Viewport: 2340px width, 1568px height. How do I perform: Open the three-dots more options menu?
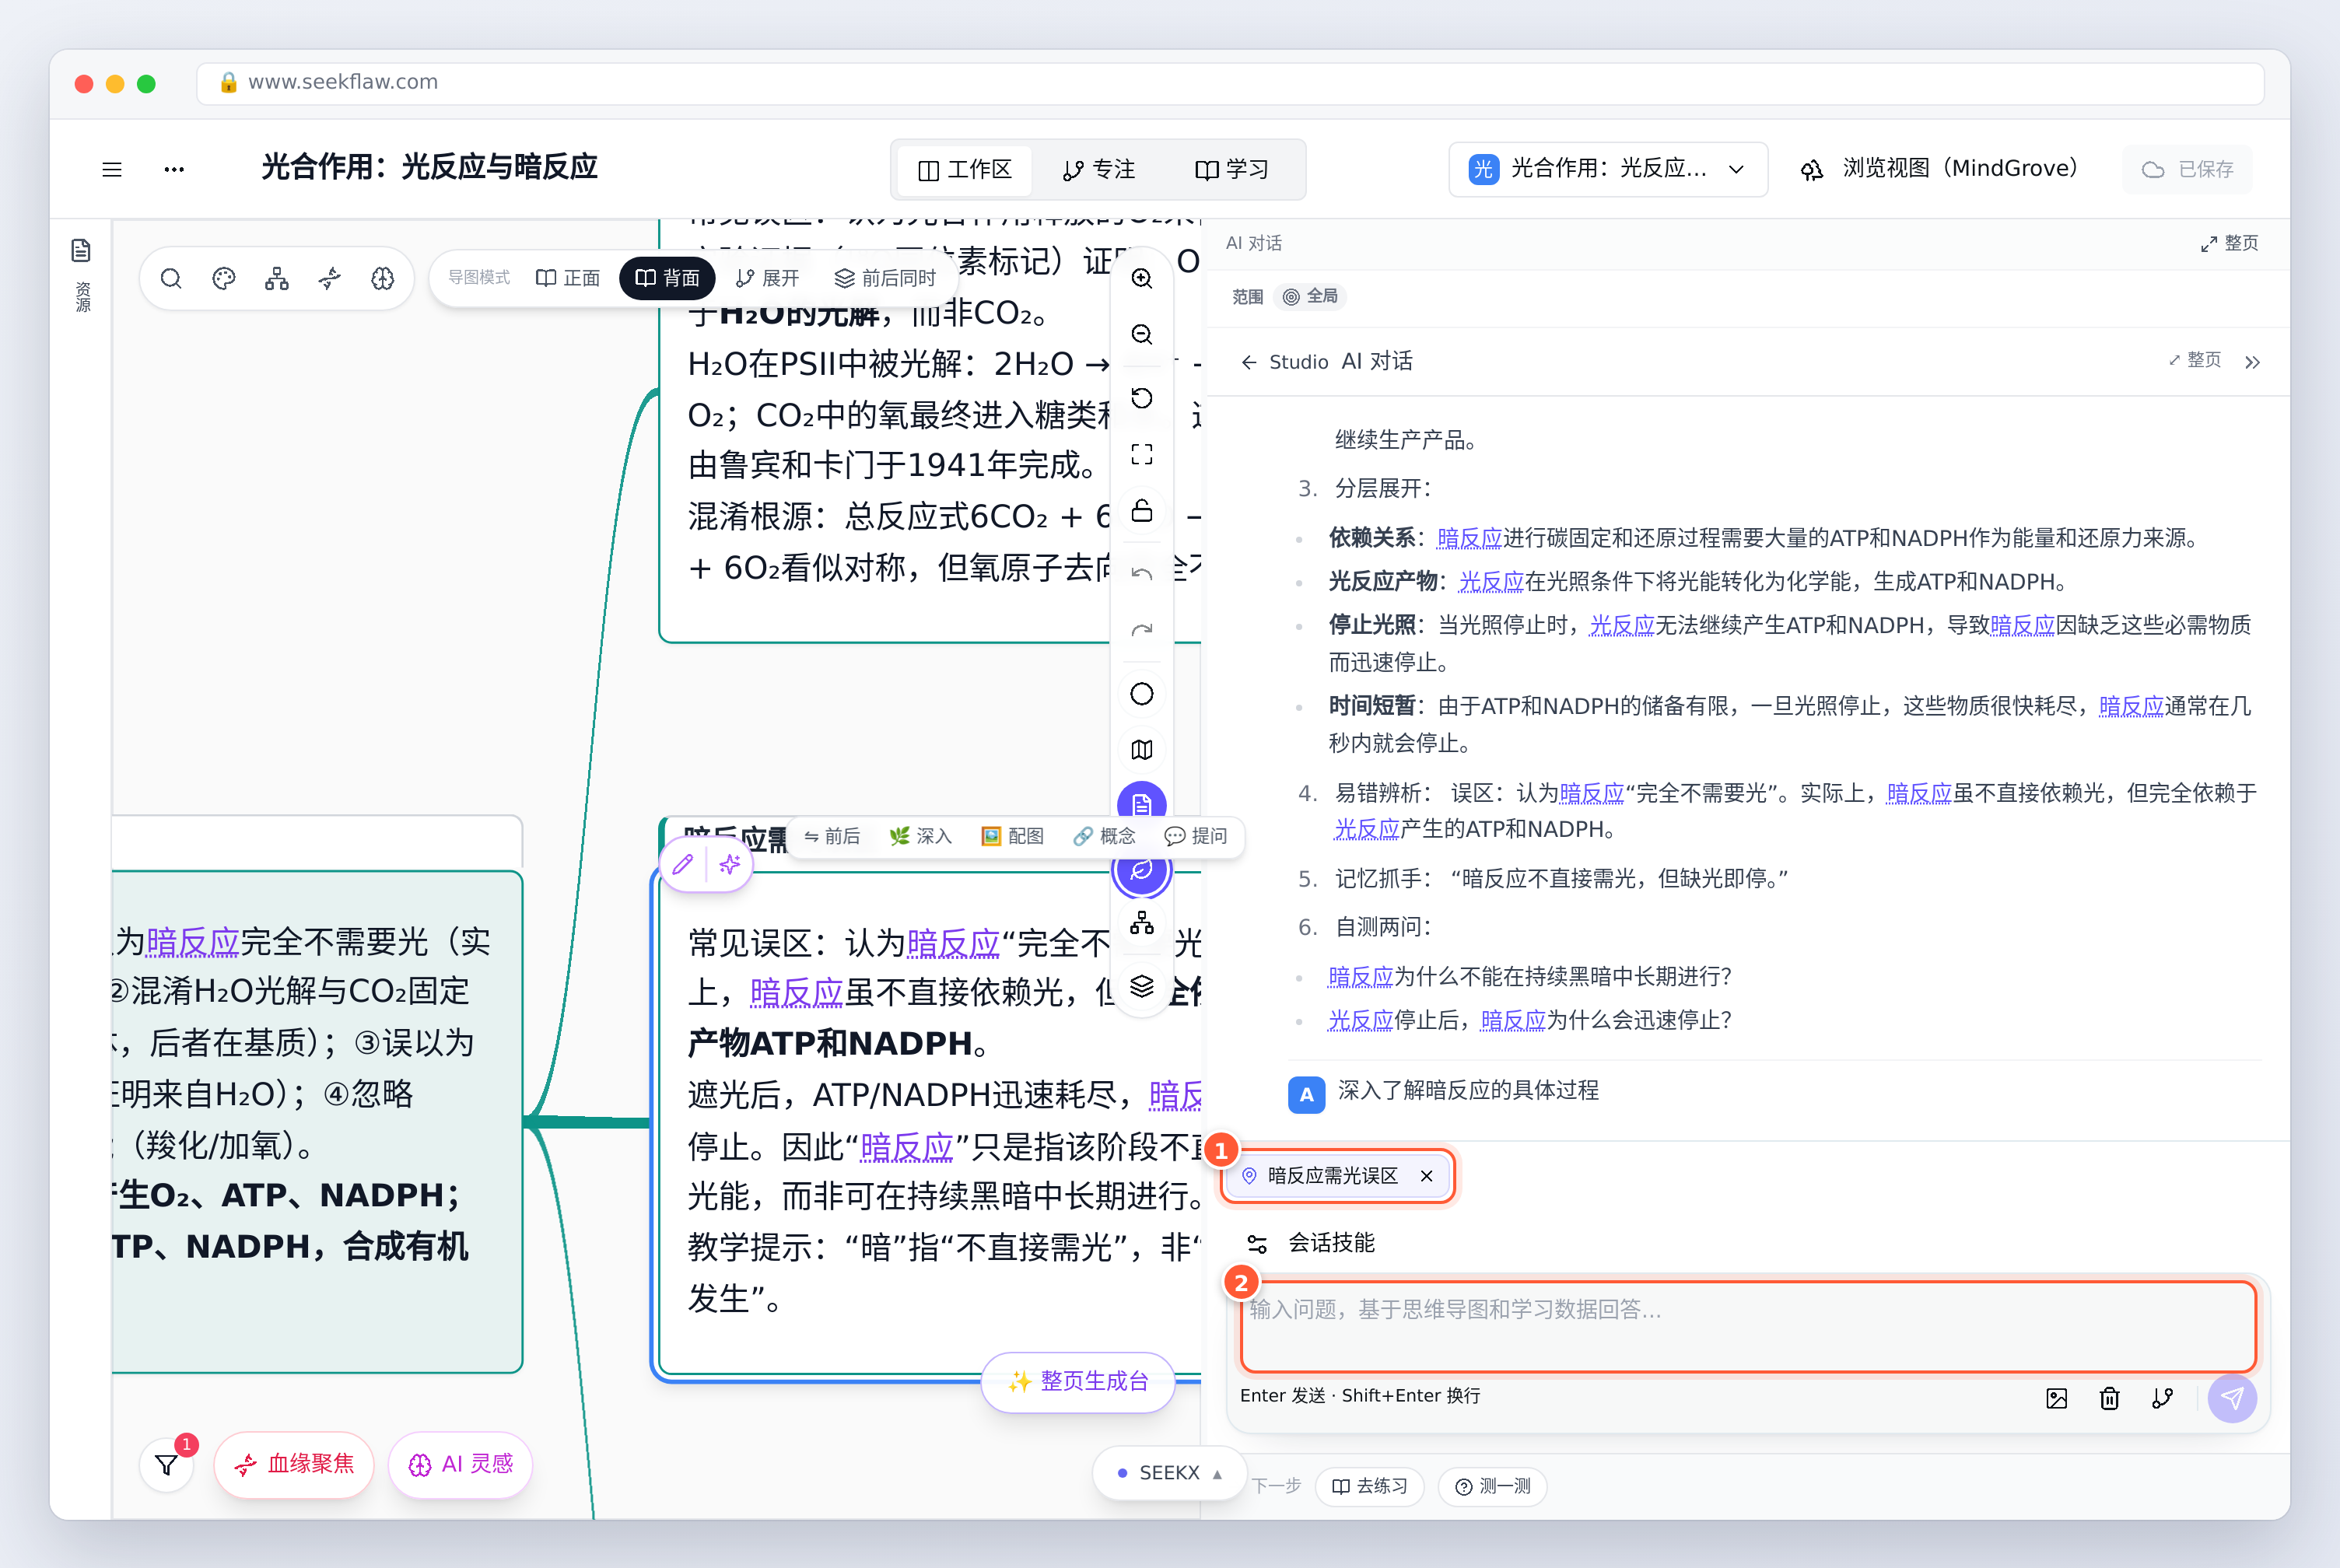174,169
